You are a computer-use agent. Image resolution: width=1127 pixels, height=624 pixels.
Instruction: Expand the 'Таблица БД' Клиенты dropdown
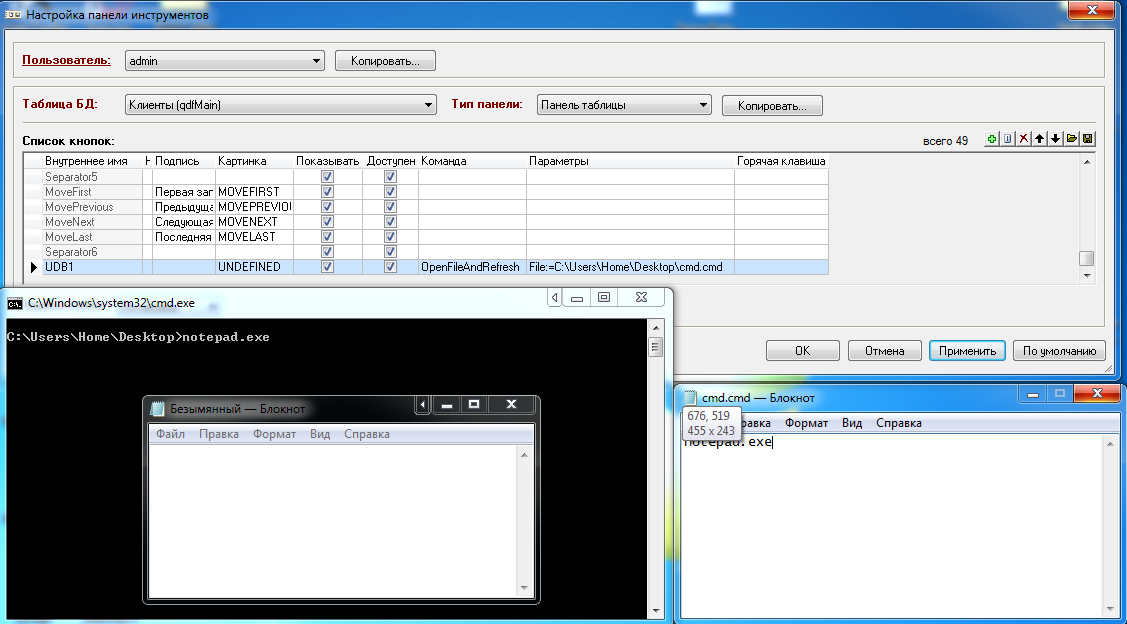pyautogui.click(x=429, y=104)
